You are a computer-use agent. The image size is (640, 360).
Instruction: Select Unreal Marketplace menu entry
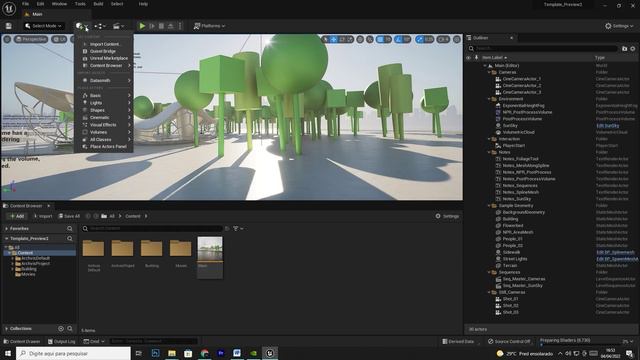(x=104, y=58)
